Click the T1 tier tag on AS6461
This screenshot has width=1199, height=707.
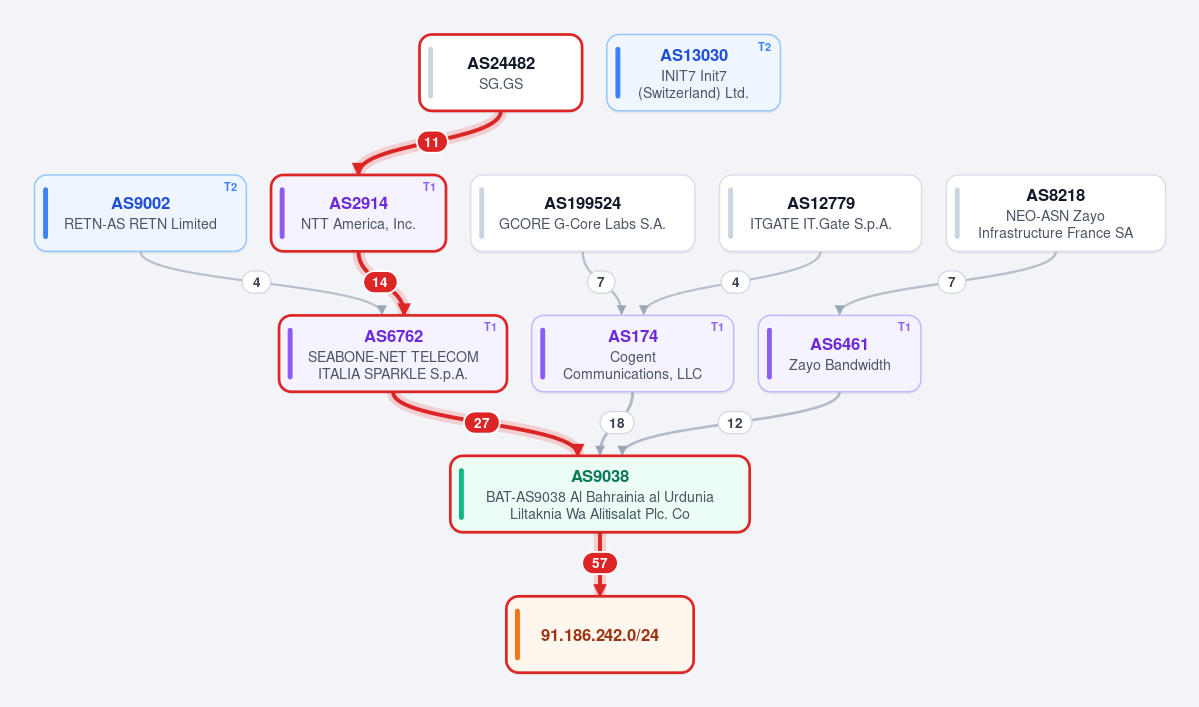904,327
